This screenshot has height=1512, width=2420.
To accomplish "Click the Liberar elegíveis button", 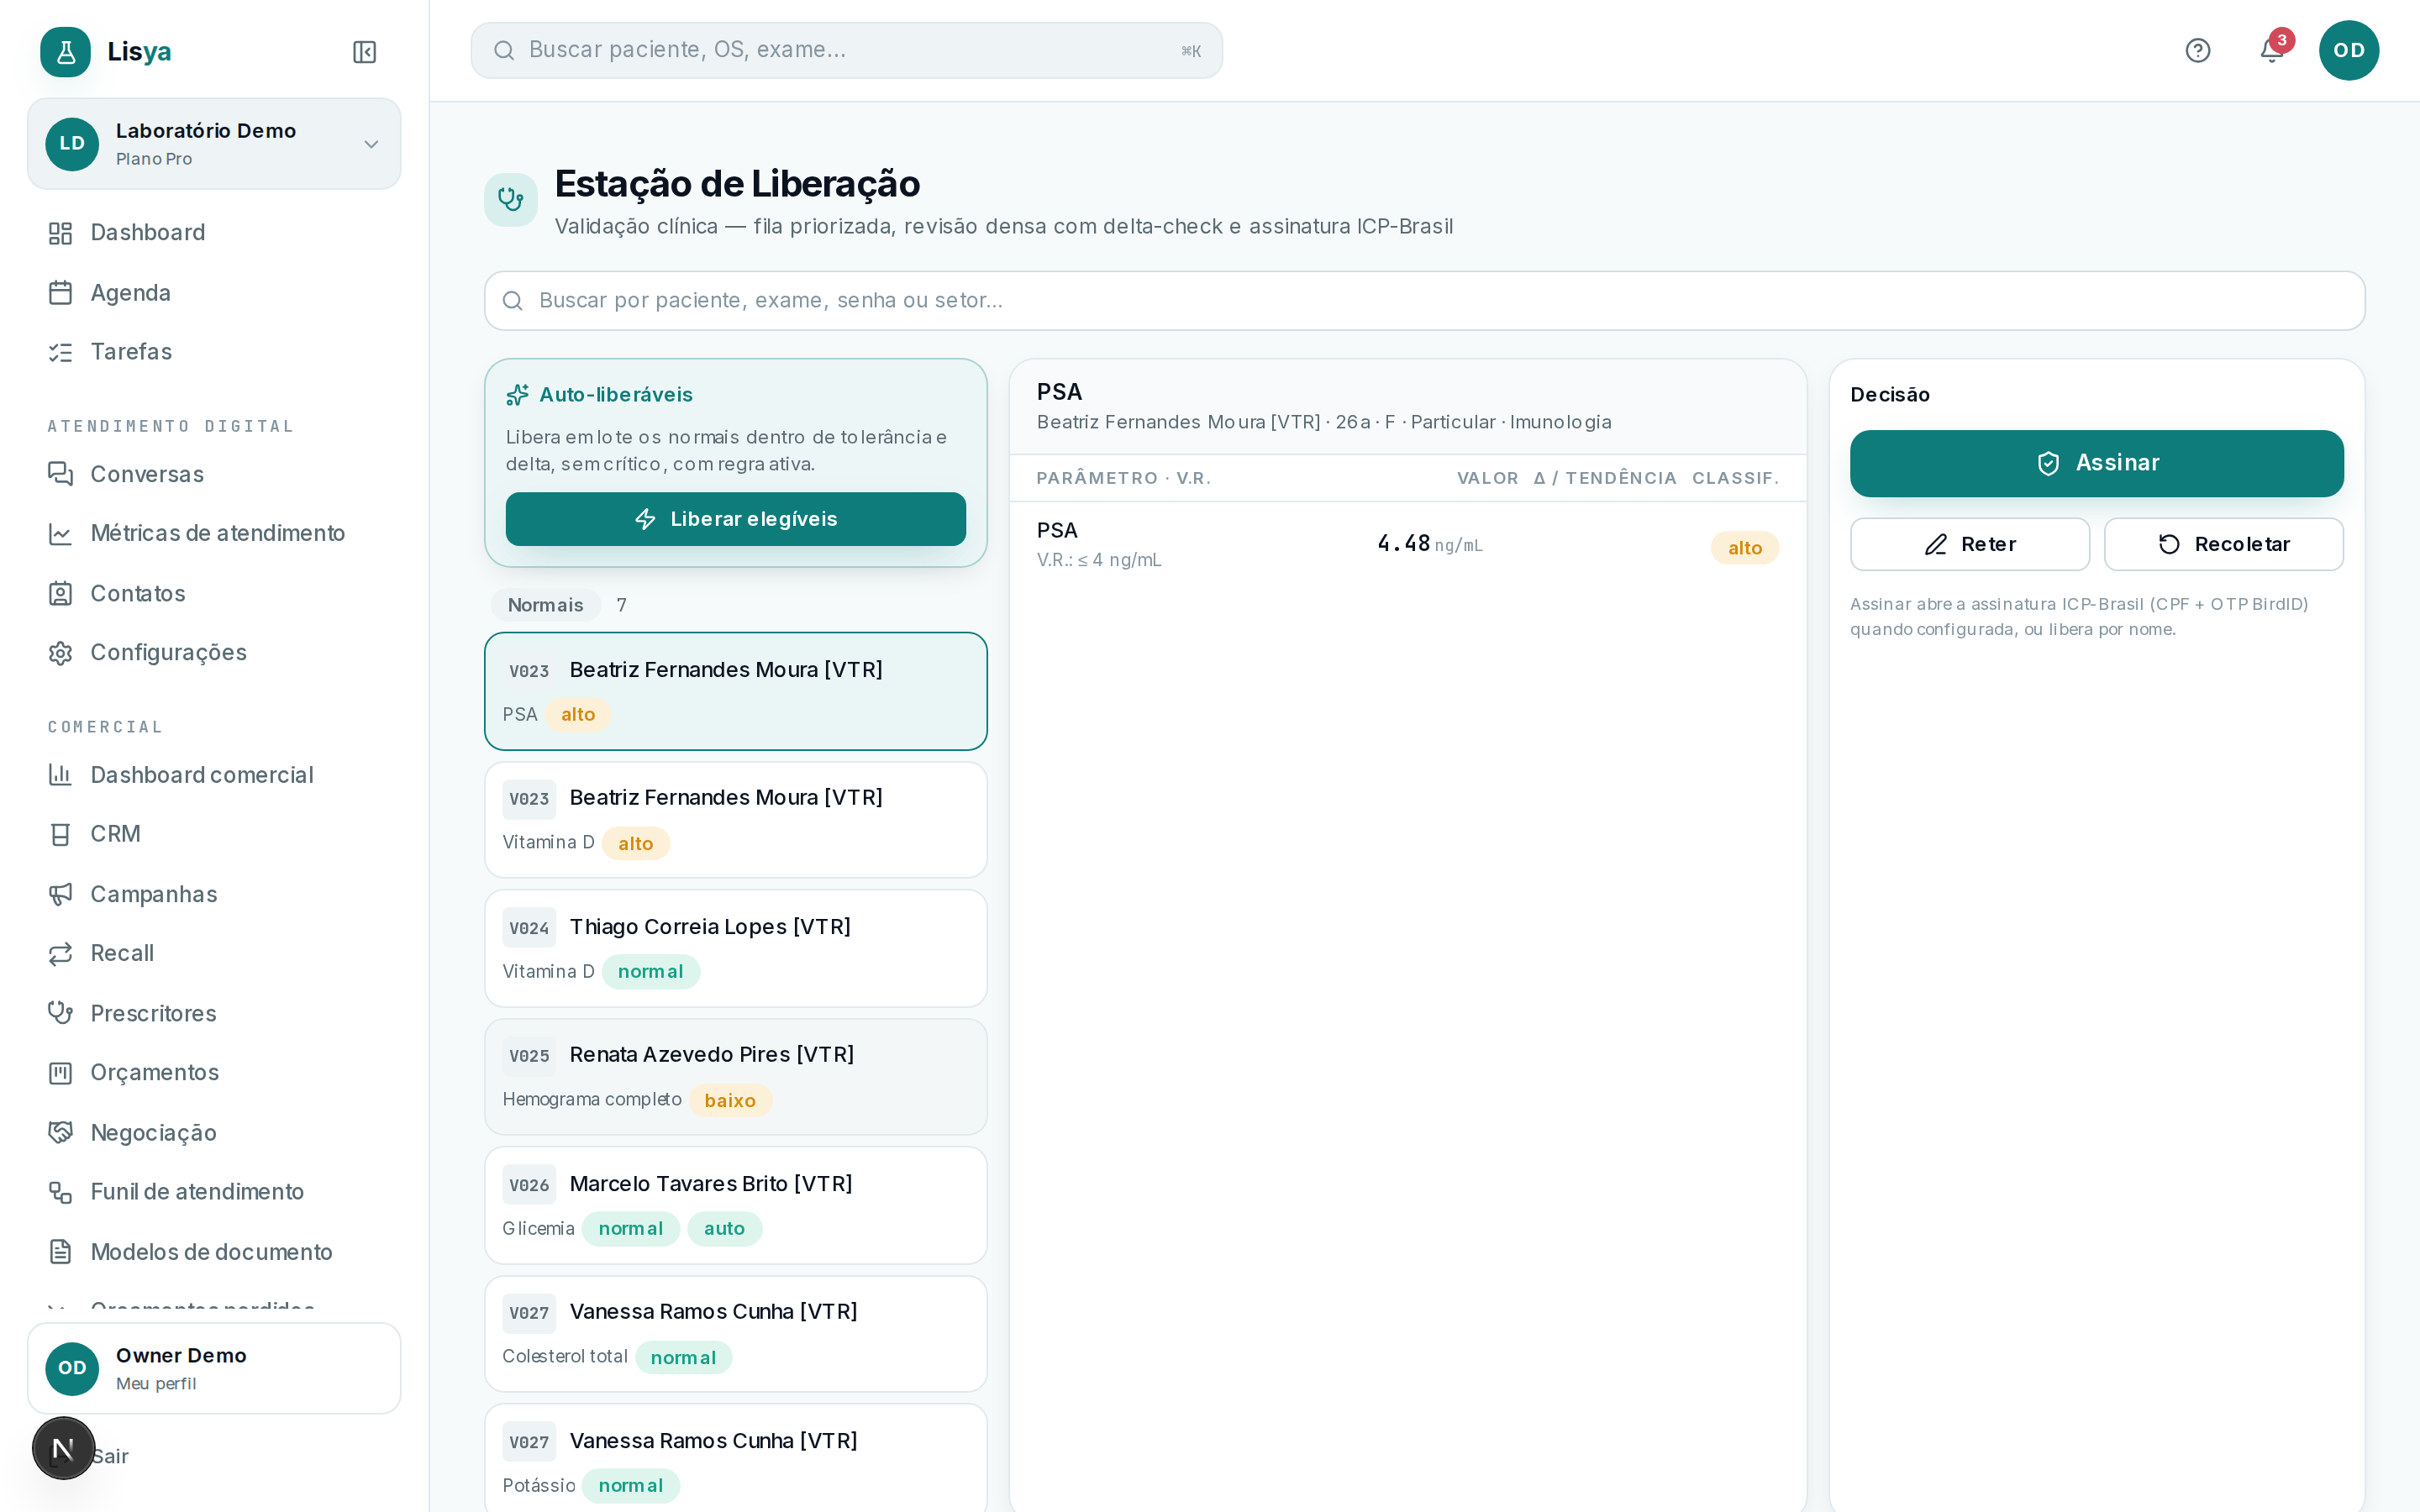I will point(735,519).
